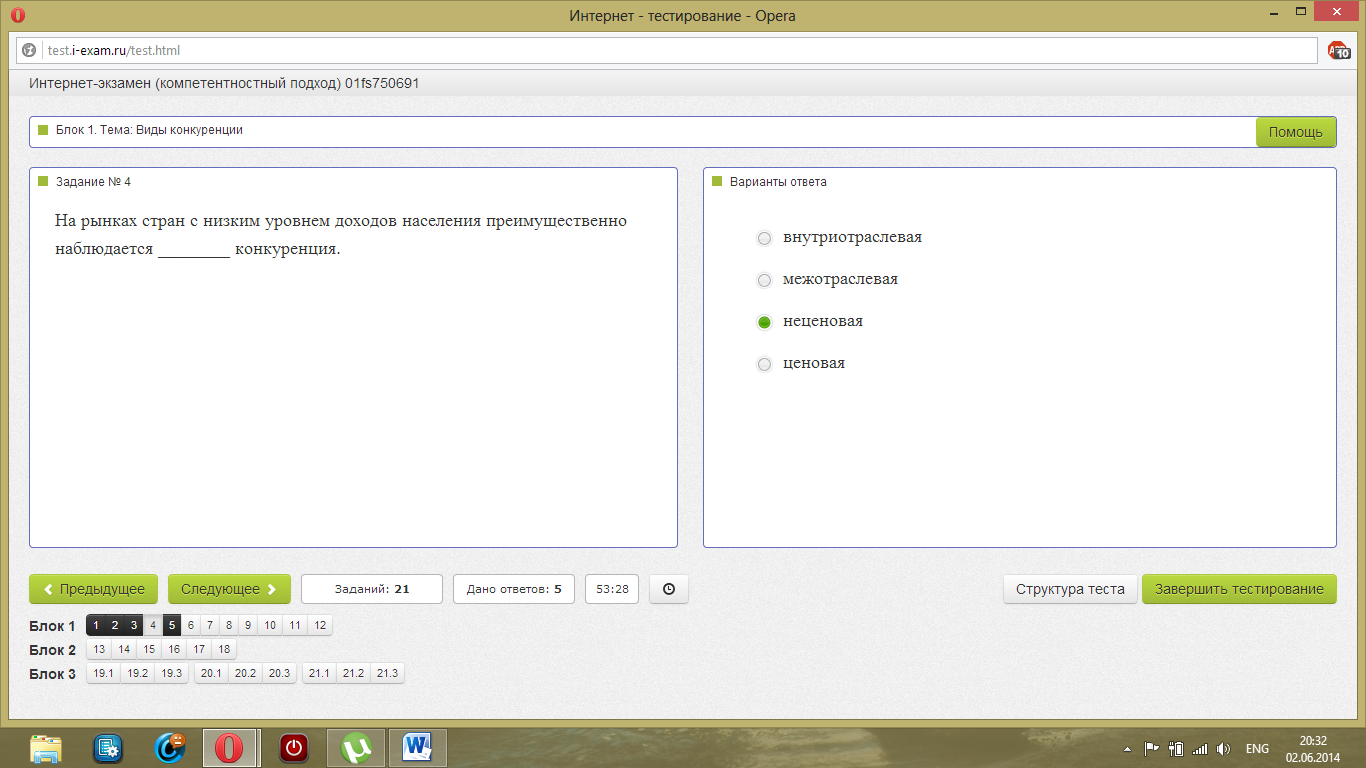This screenshot has width=1366, height=768.
Task: Go to previous question with Предыдущее
Action: [94, 589]
